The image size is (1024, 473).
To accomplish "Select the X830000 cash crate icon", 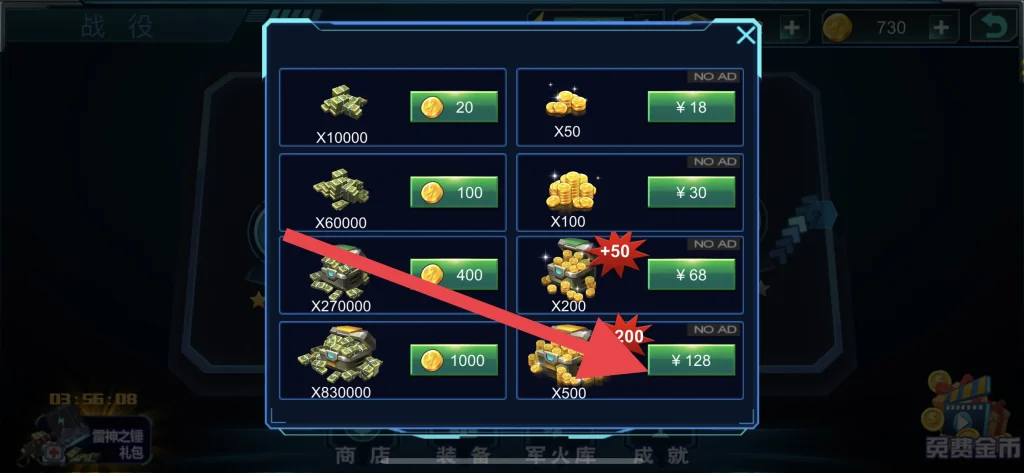I will pos(340,355).
